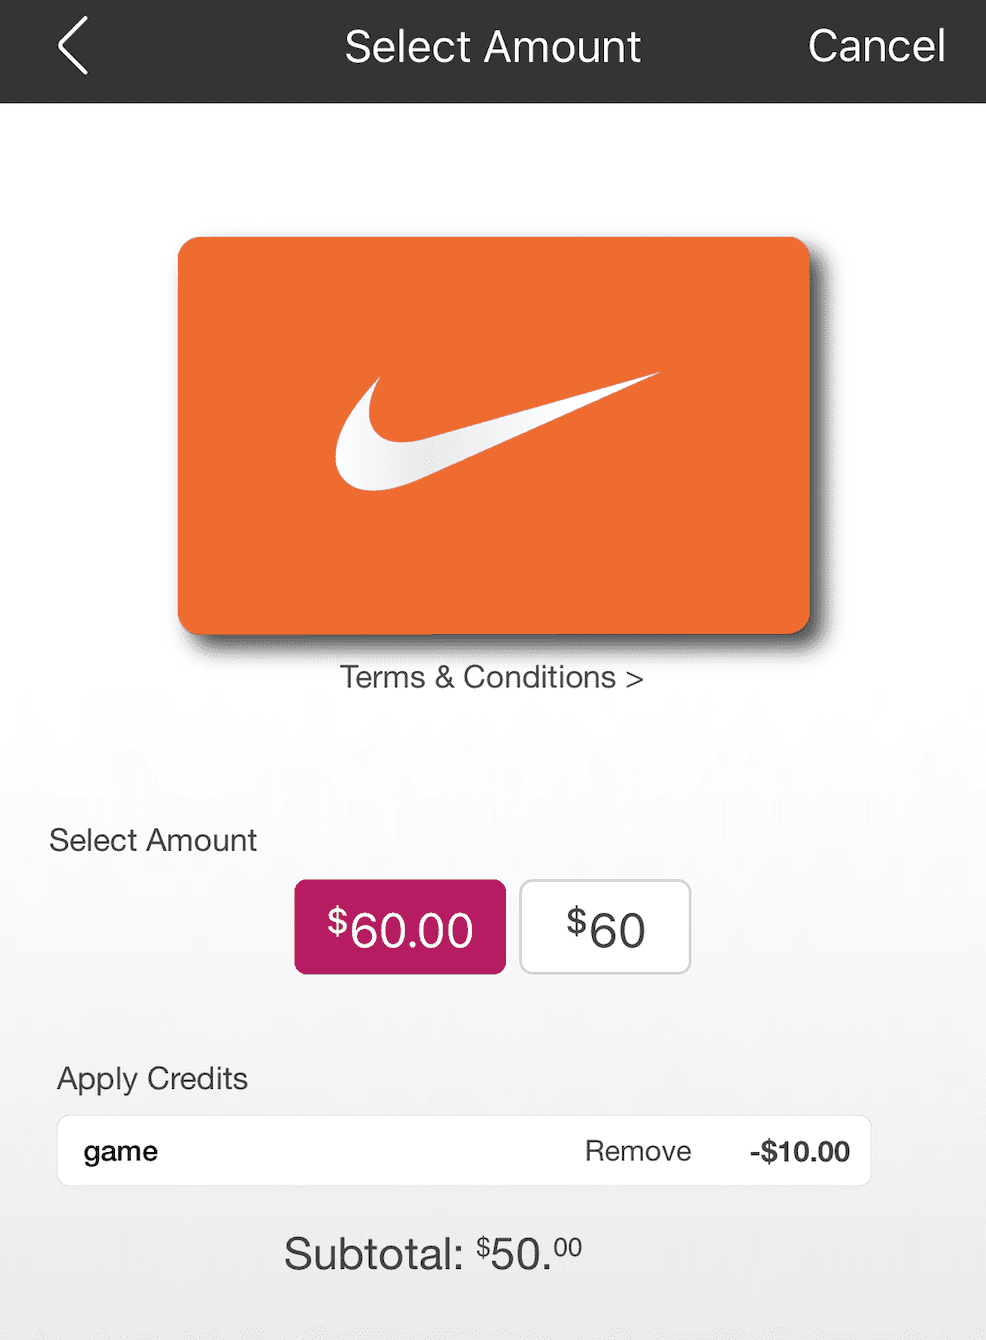Remove the game credit
The height and width of the screenshot is (1340, 986).
[x=638, y=1151]
